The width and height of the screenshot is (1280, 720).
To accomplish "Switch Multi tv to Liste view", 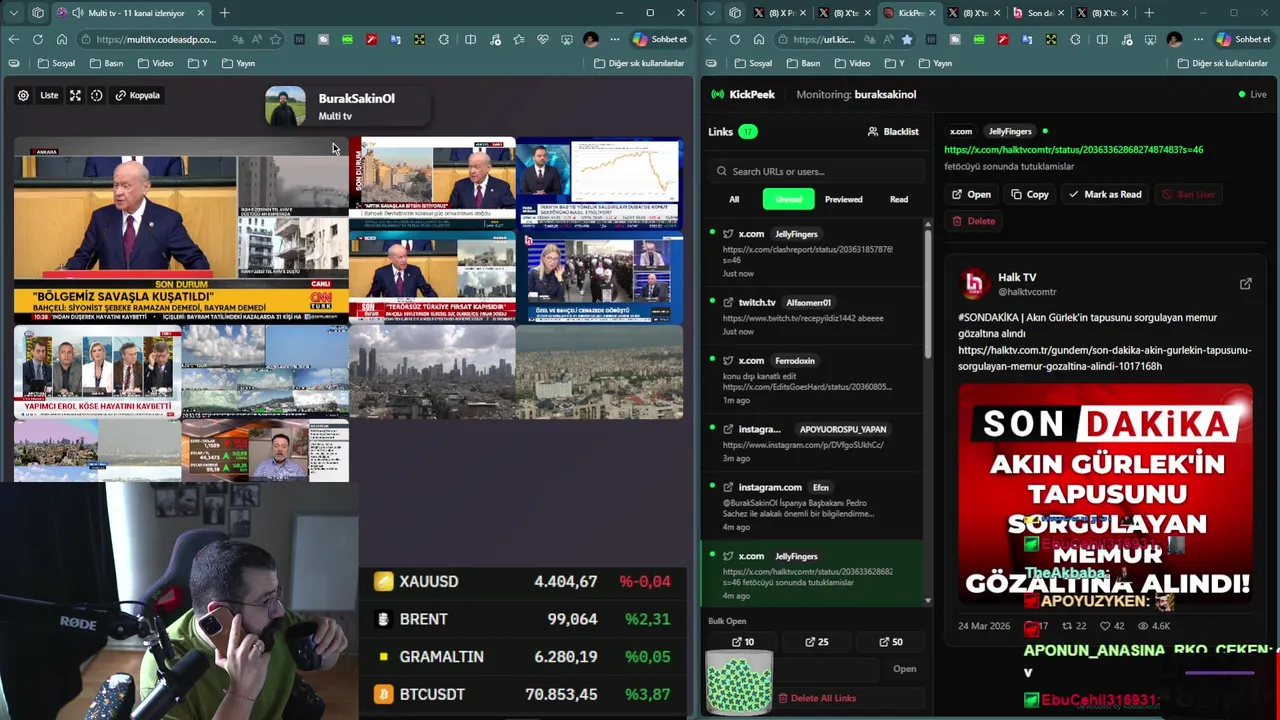I will tap(49, 95).
